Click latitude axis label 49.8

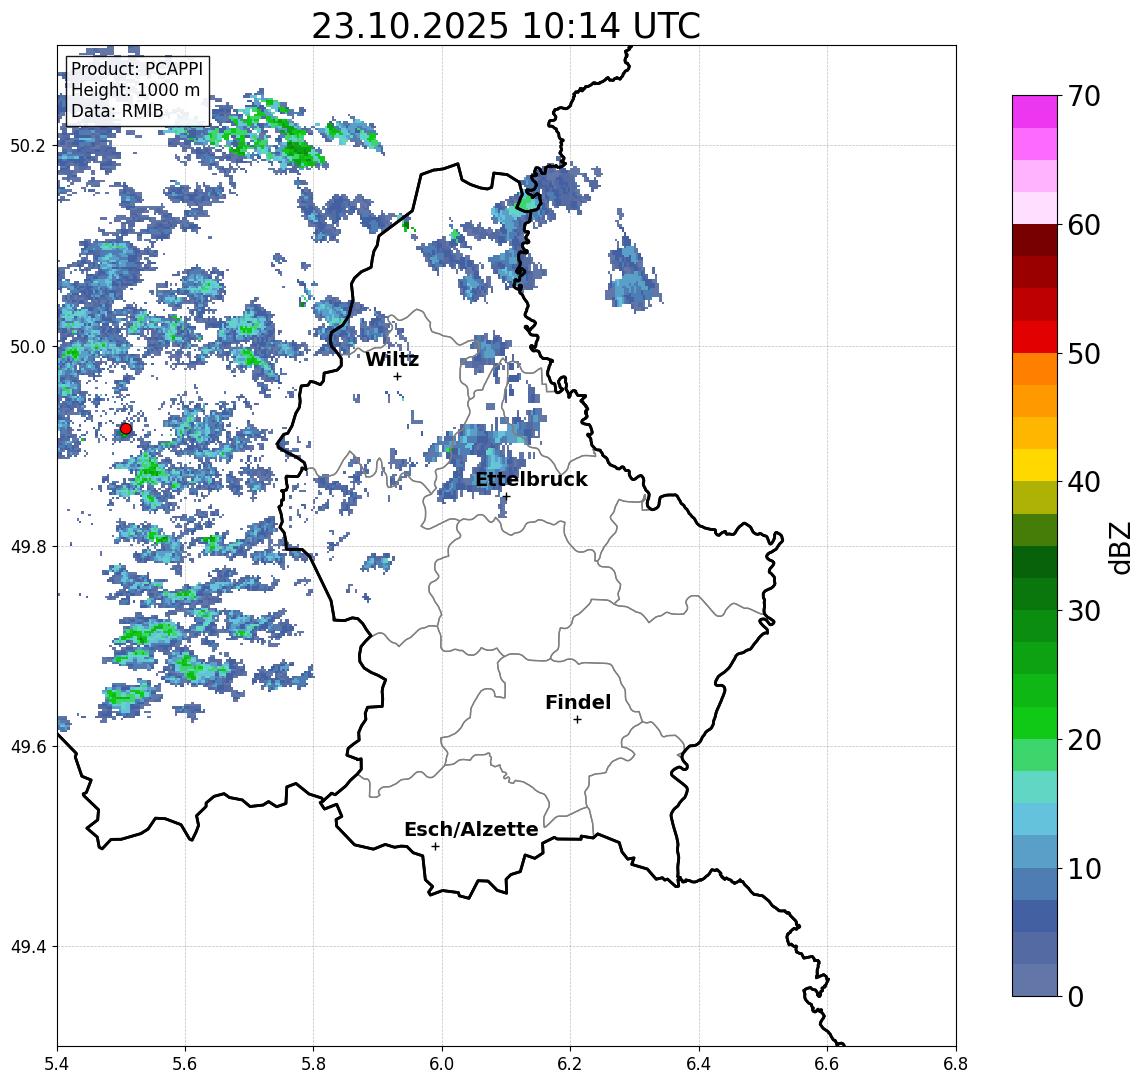tap(28, 547)
